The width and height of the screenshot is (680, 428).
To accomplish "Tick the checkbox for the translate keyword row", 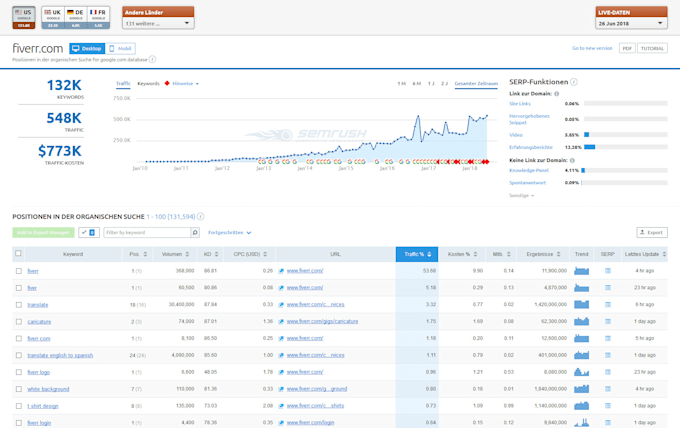I will 18,304.
